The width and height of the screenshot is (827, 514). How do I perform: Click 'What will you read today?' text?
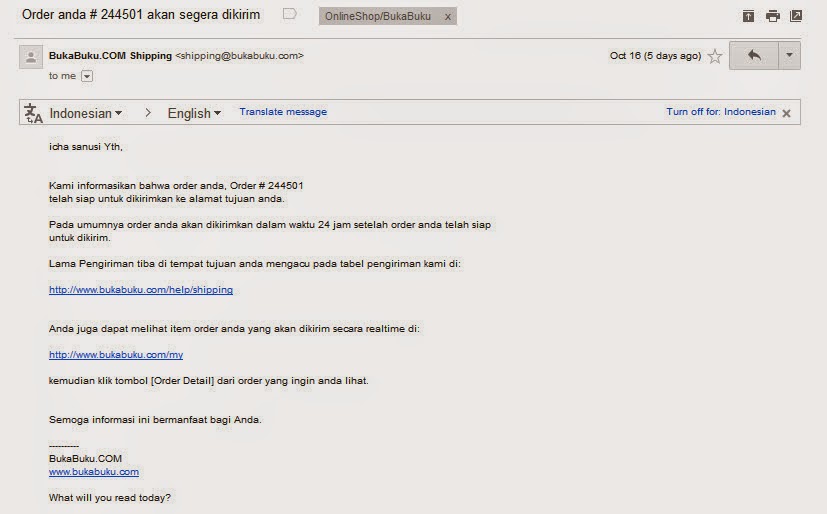110,498
